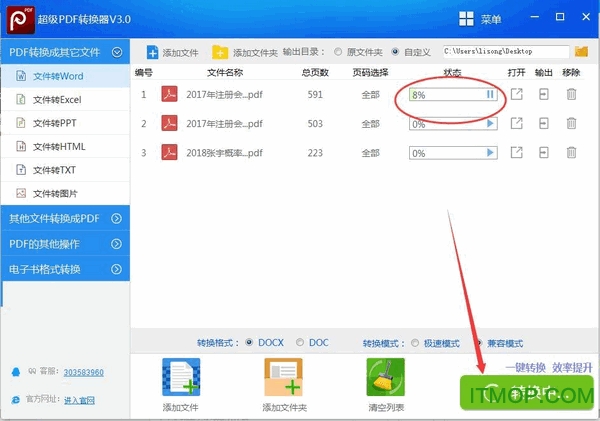Click PDF icon for file row 2 (503 pages)
The width and height of the screenshot is (600, 421).
169,123
